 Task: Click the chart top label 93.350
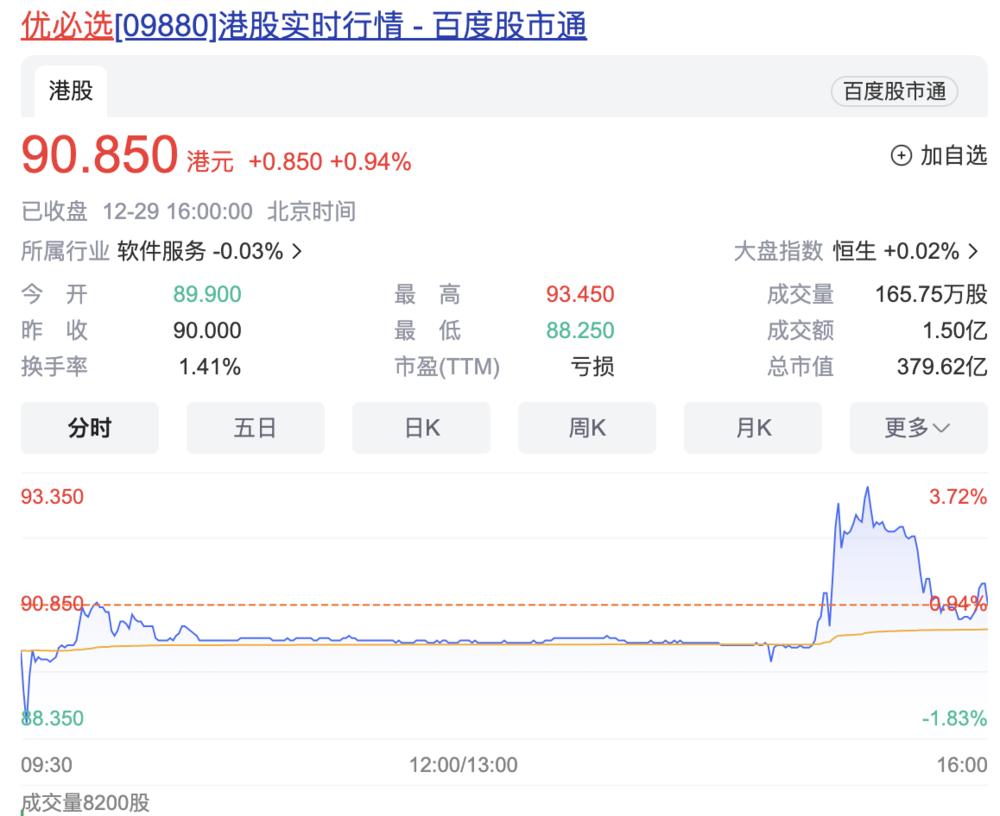click(52, 496)
